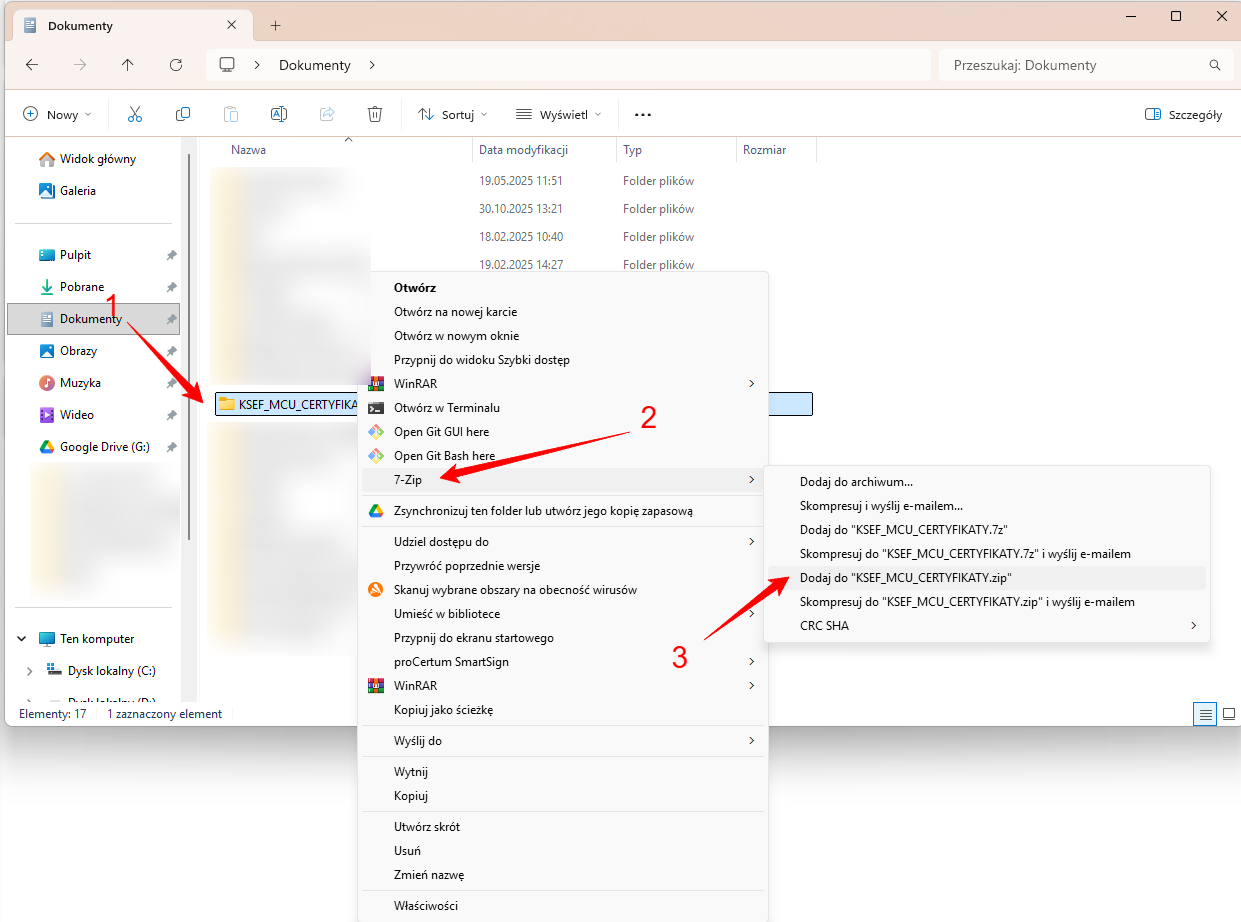The height and width of the screenshot is (922, 1241).
Task: Click the Rename icon in toolbar
Action: point(279,114)
